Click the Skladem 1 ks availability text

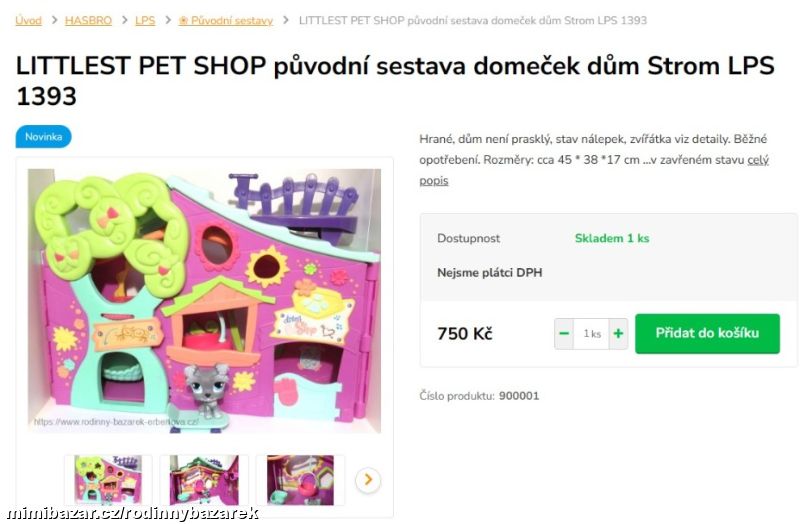612,238
